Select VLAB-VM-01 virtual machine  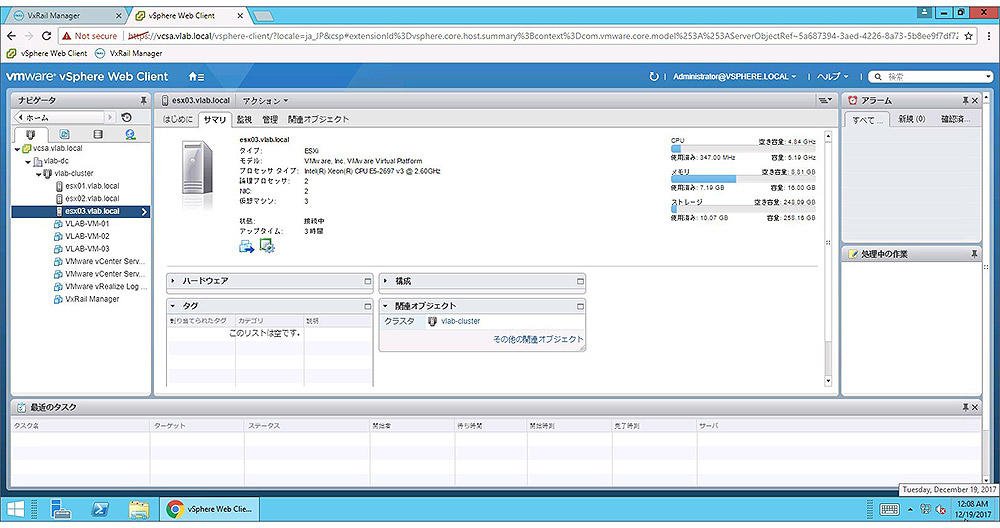(87, 224)
